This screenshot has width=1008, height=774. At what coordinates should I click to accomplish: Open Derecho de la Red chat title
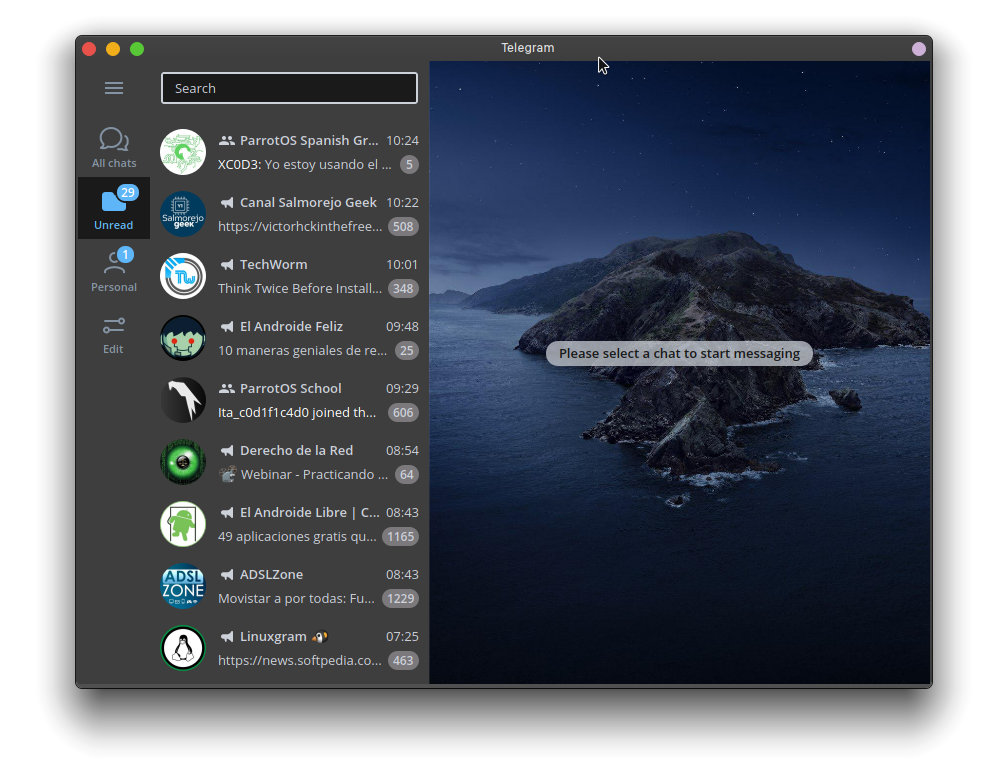coord(296,451)
